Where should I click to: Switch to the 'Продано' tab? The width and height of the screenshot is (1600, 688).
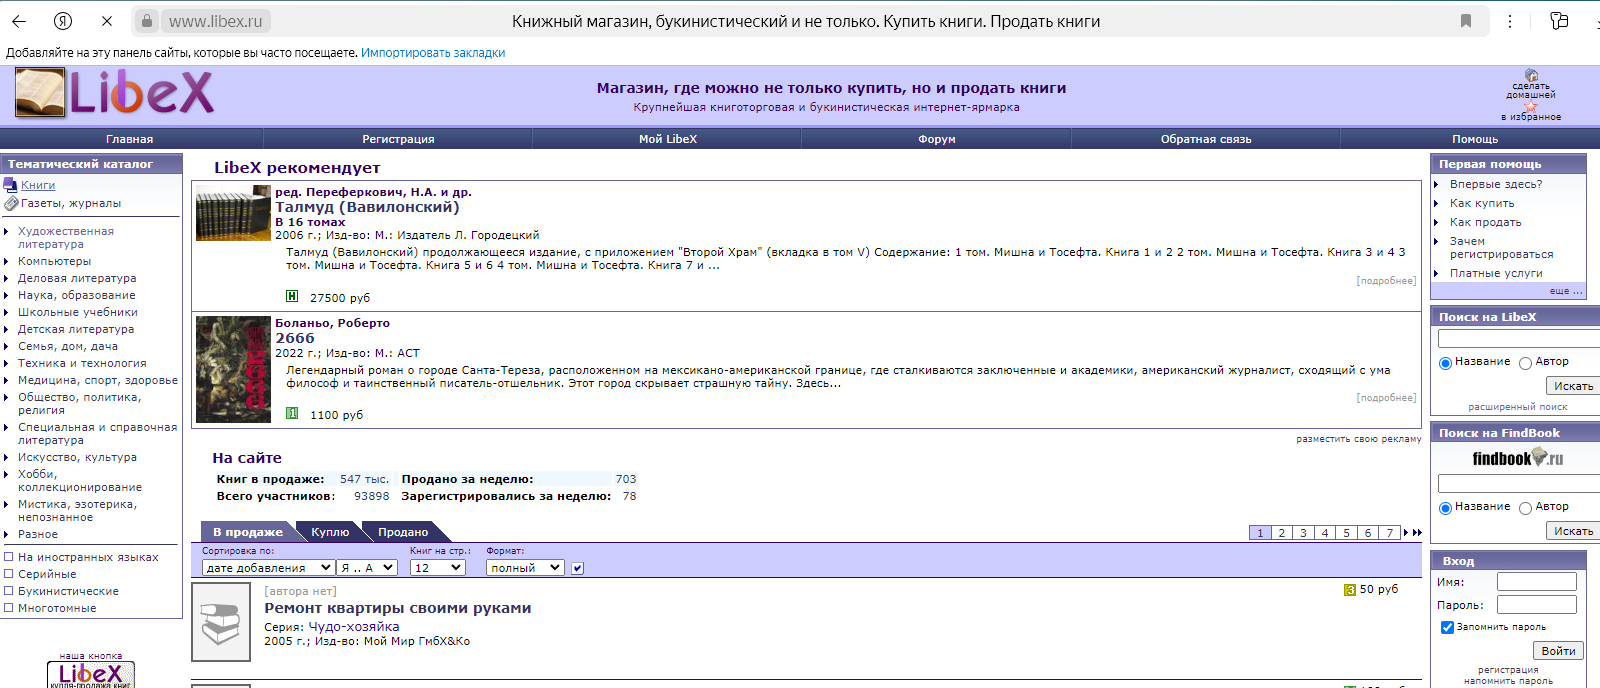click(x=403, y=532)
